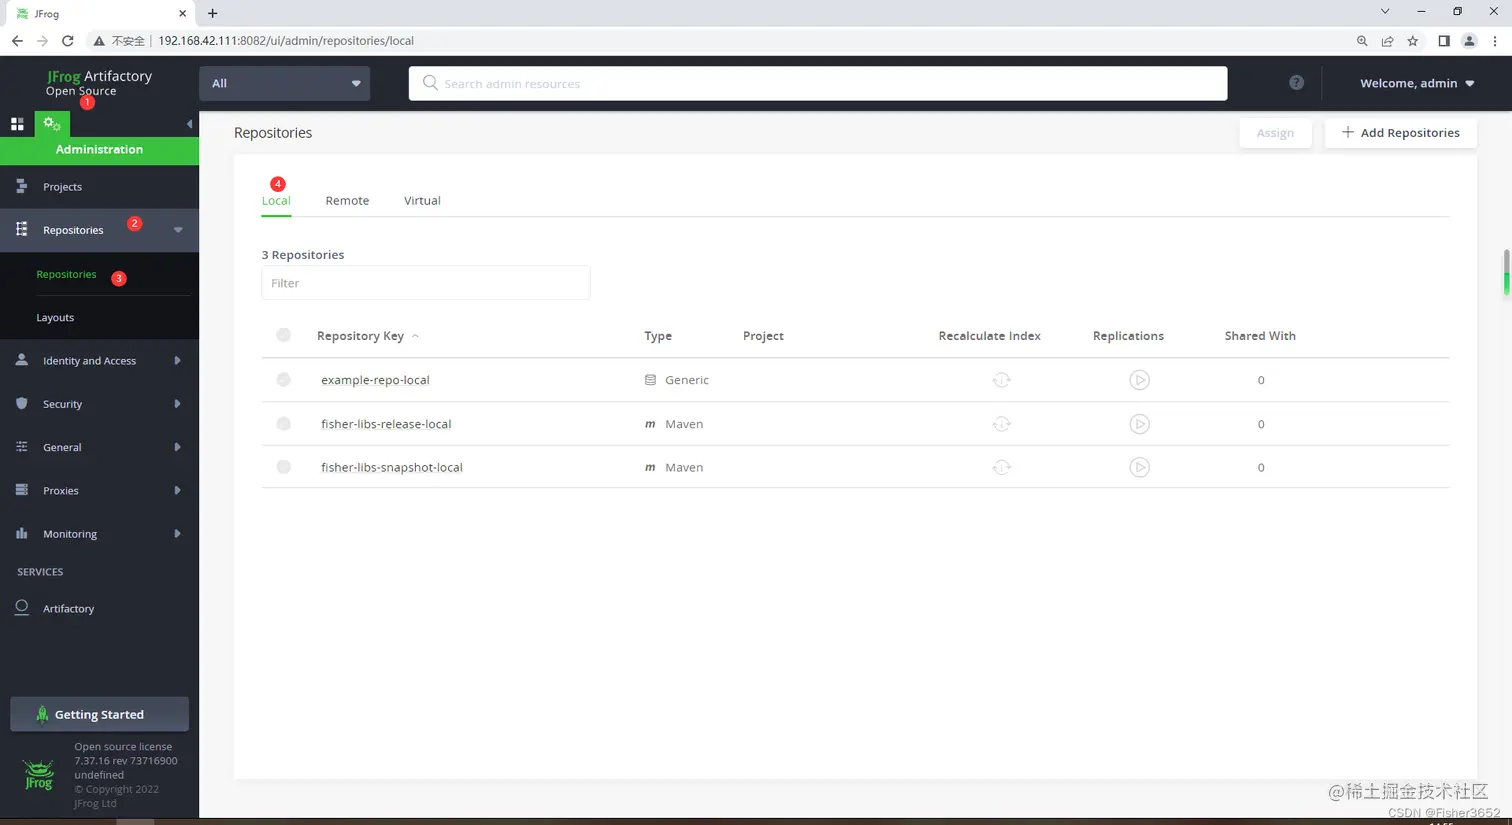This screenshot has width=1512, height=825.
Task: Click the Monitoring bar chart icon
Action: coord(21,533)
